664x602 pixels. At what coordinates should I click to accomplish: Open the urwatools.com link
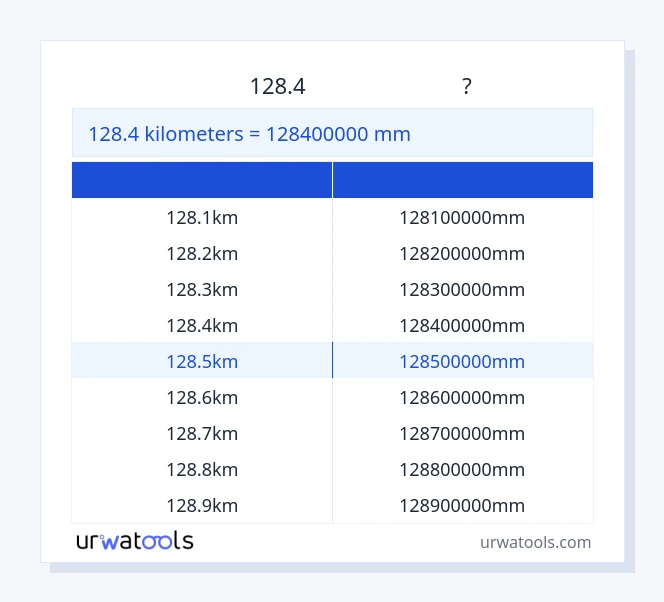tap(535, 542)
